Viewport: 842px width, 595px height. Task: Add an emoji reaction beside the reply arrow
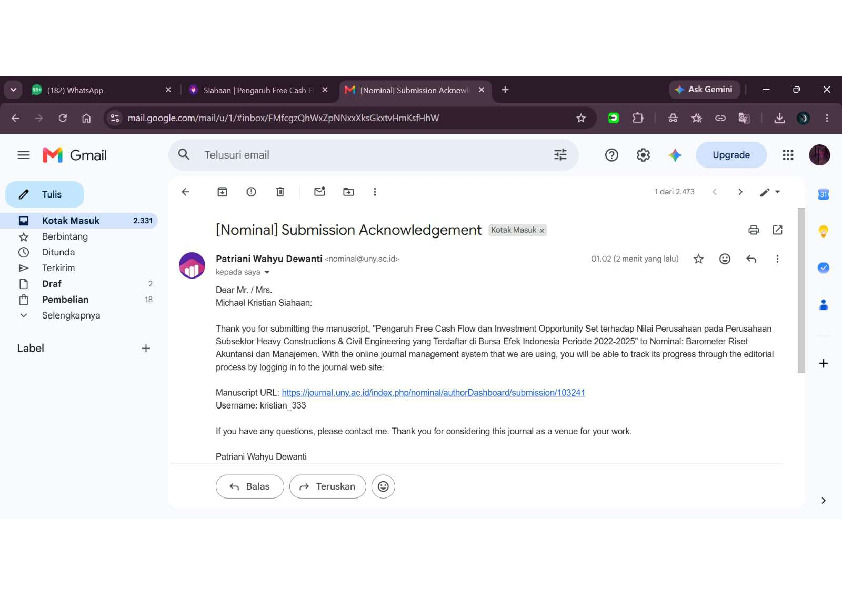coord(724,259)
